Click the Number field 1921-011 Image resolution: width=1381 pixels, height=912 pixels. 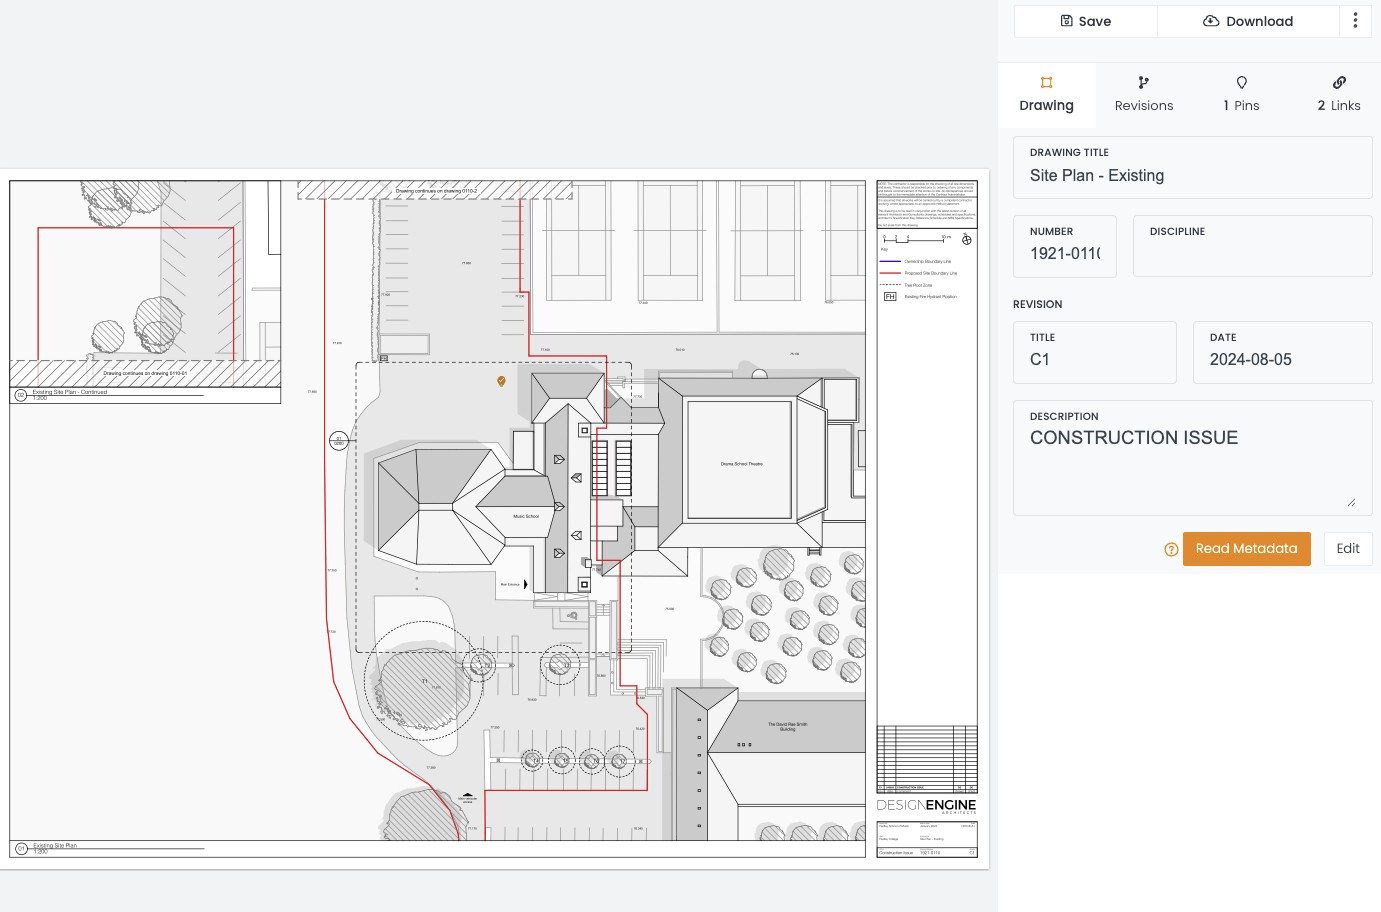pyautogui.click(x=1064, y=246)
